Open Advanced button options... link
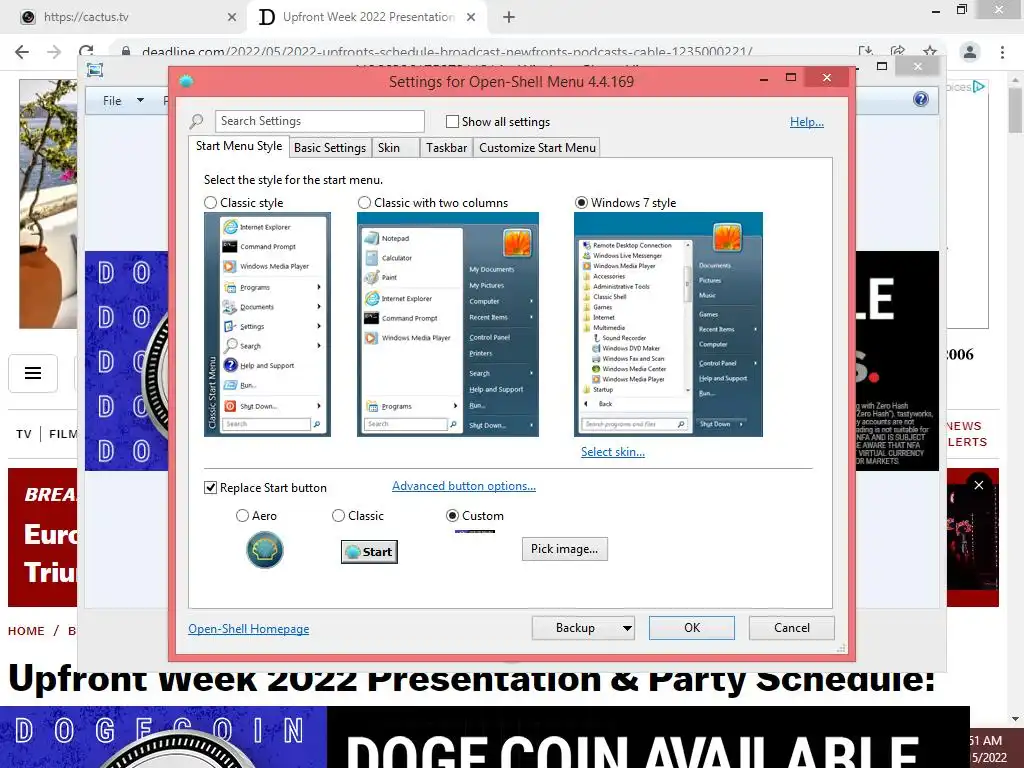The width and height of the screenshot is (1024, 768). (464, 486)
